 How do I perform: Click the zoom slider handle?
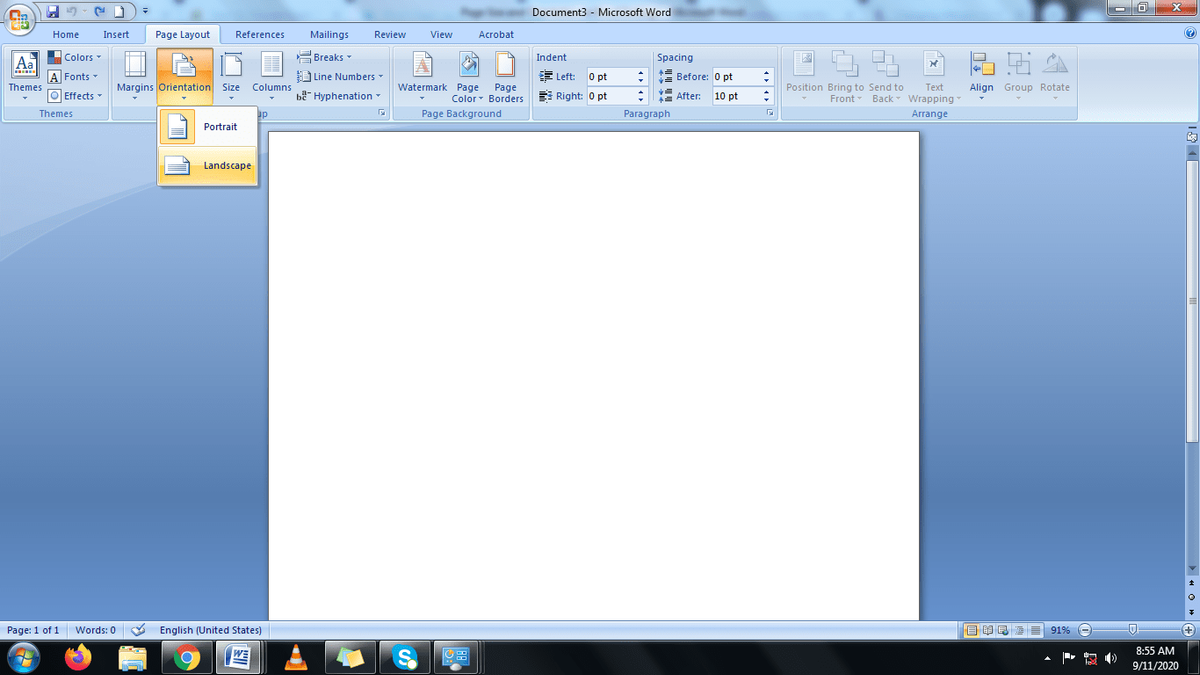(1132, 630)
